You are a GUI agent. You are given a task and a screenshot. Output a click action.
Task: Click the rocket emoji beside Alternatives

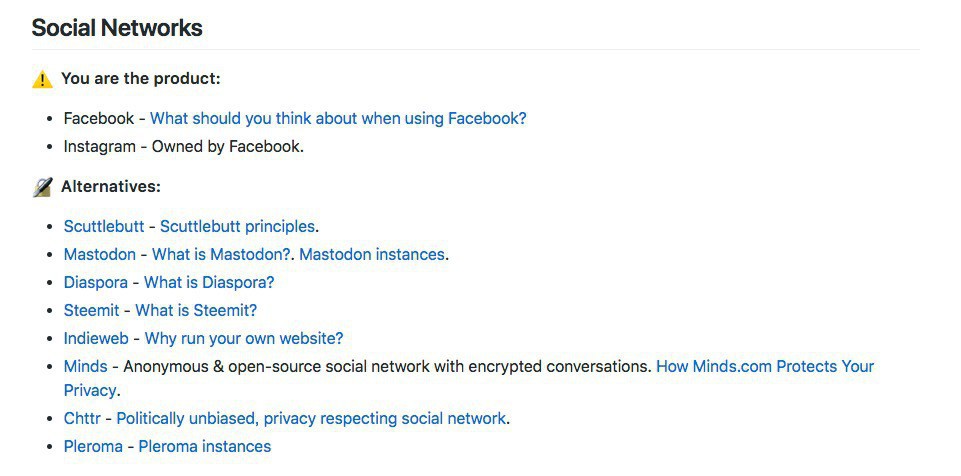(42, 187)
